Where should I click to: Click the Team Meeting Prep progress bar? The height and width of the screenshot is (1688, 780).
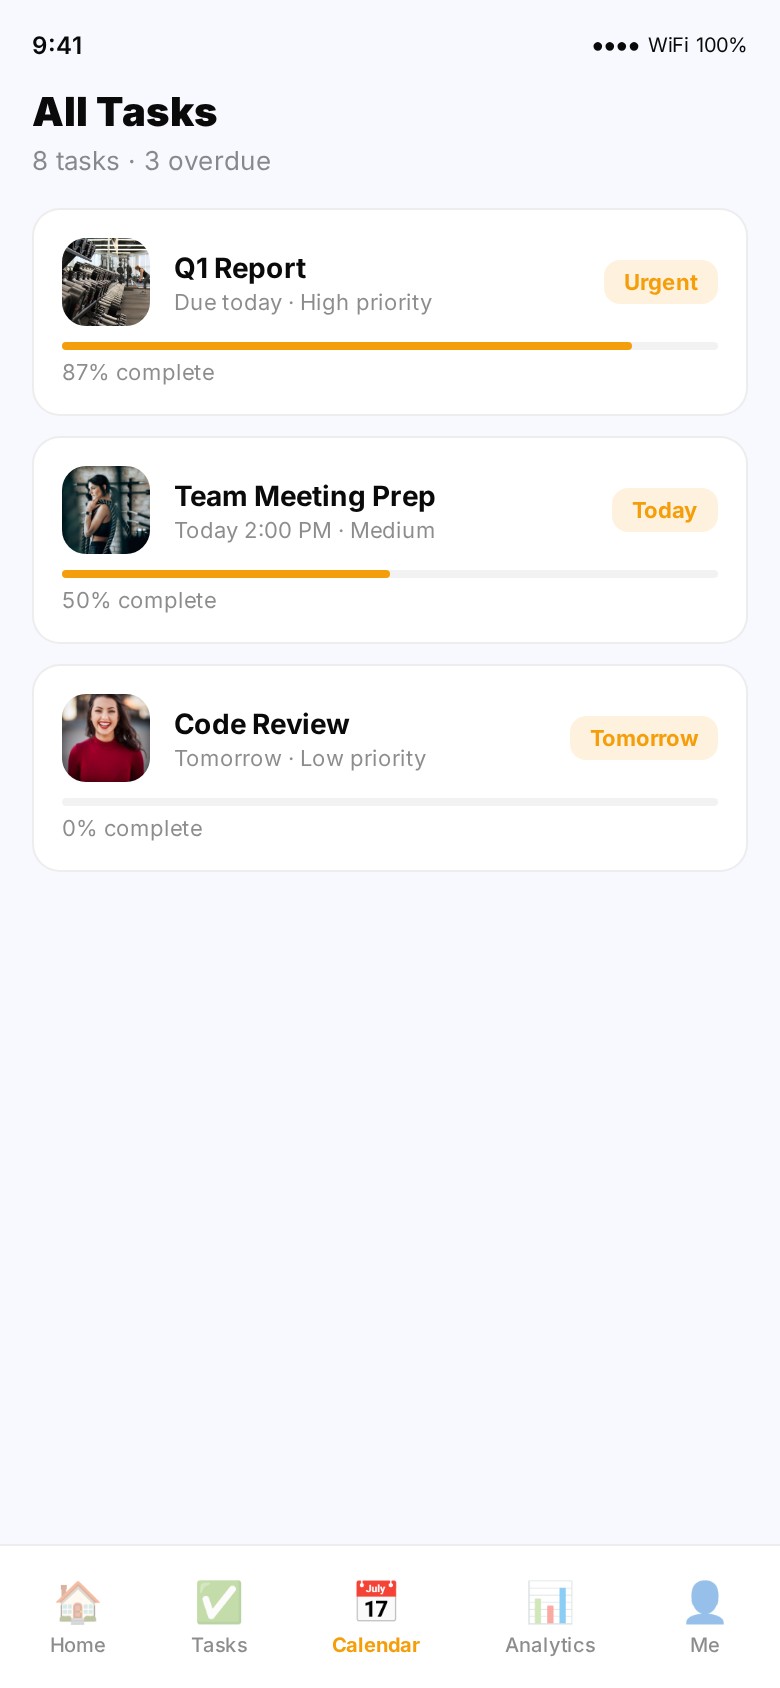(x=390, y=574)
